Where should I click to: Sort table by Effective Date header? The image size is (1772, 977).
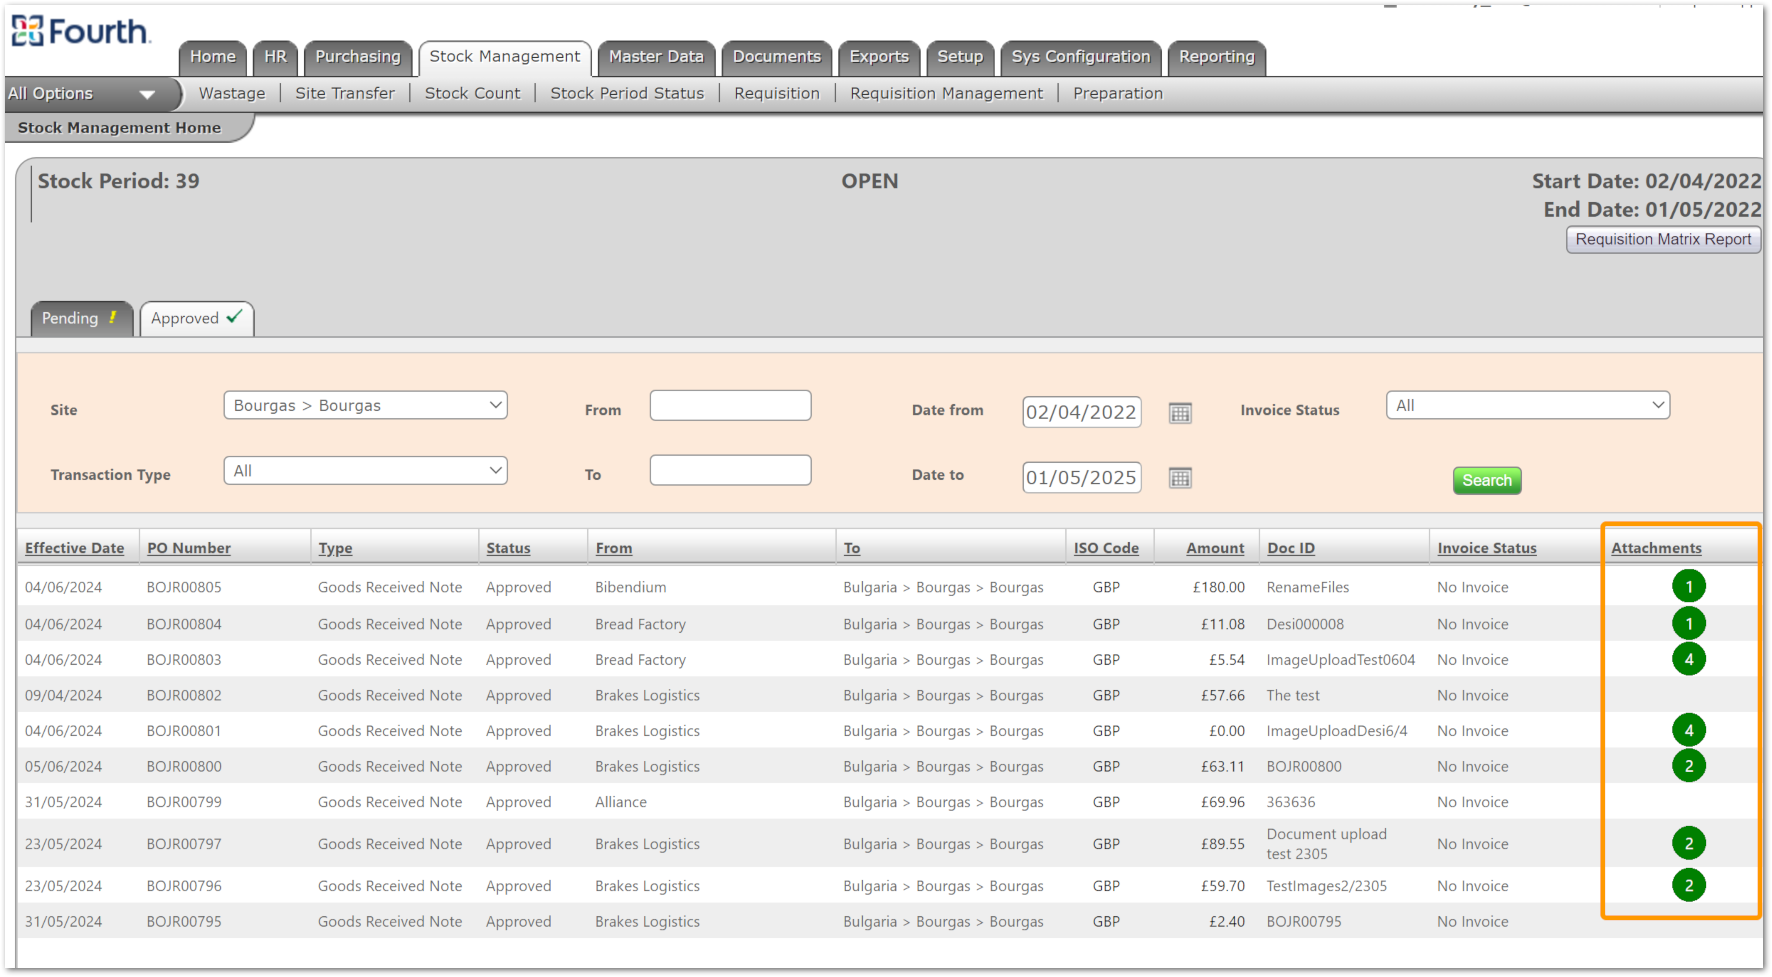75,548
